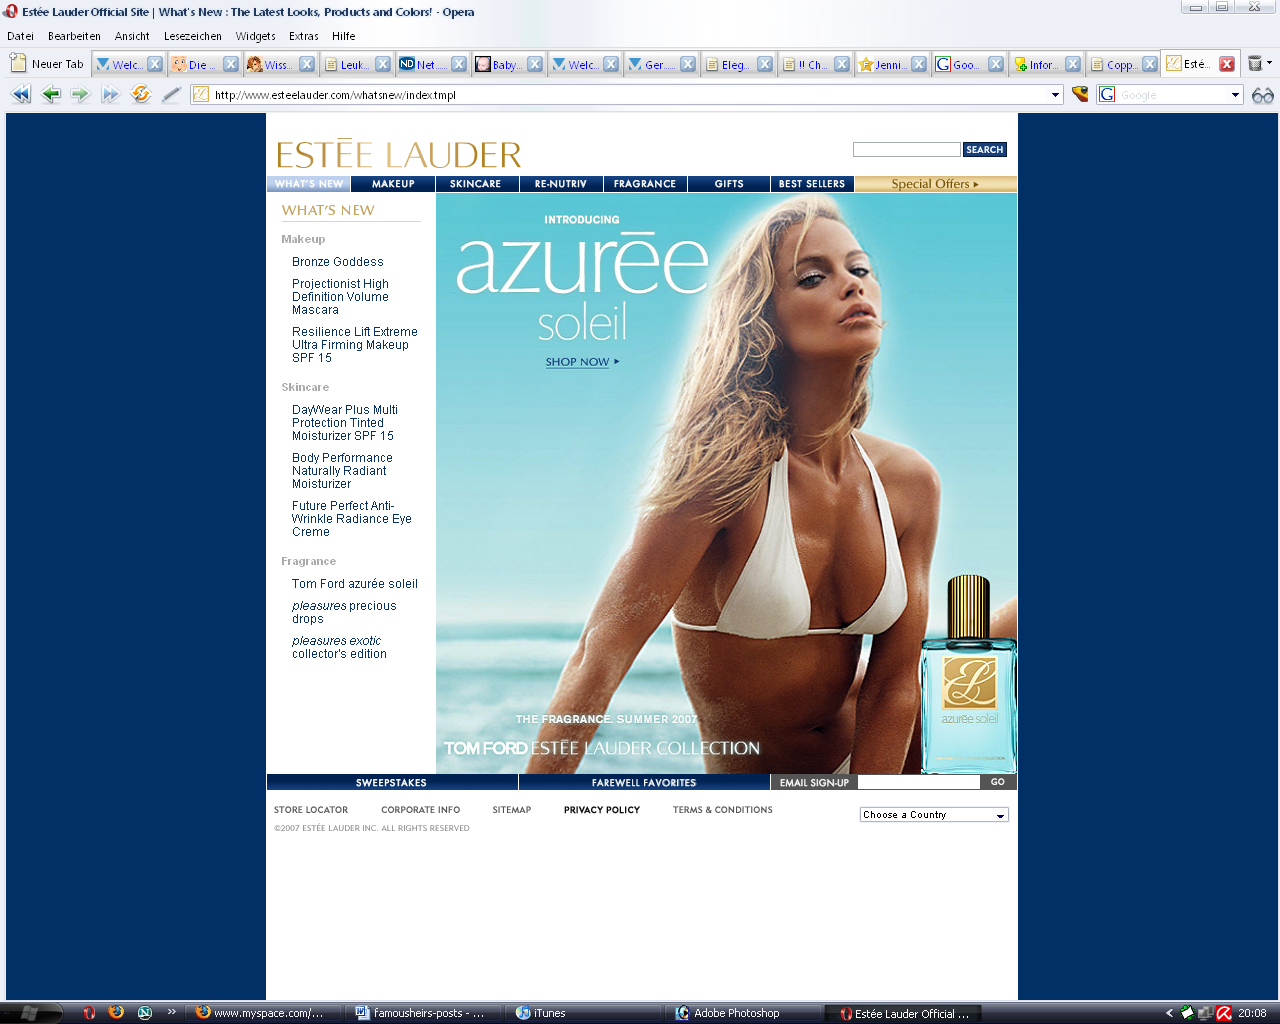Close the Jenni tab
1280x1024 pixels.
click(919, 64)
